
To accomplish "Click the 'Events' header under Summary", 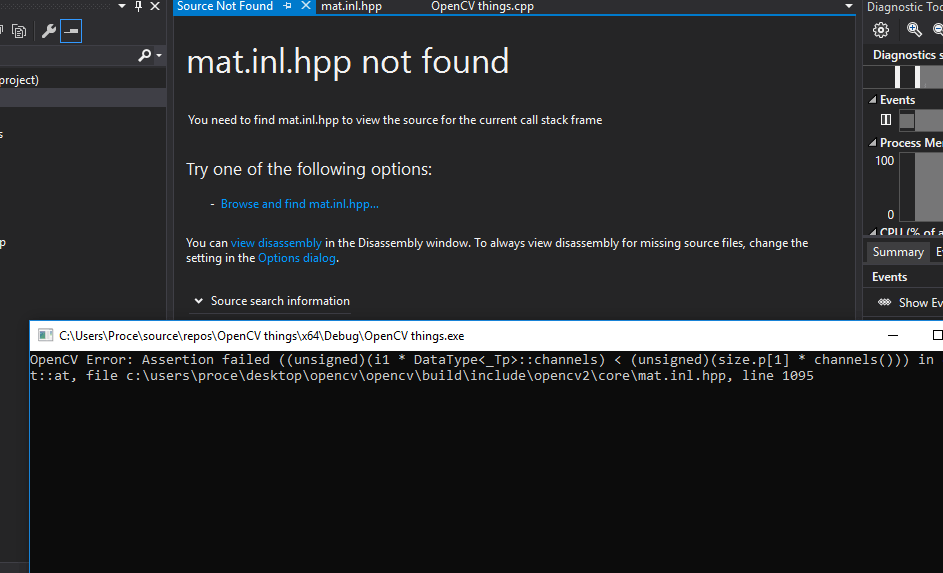I will 889,277.
